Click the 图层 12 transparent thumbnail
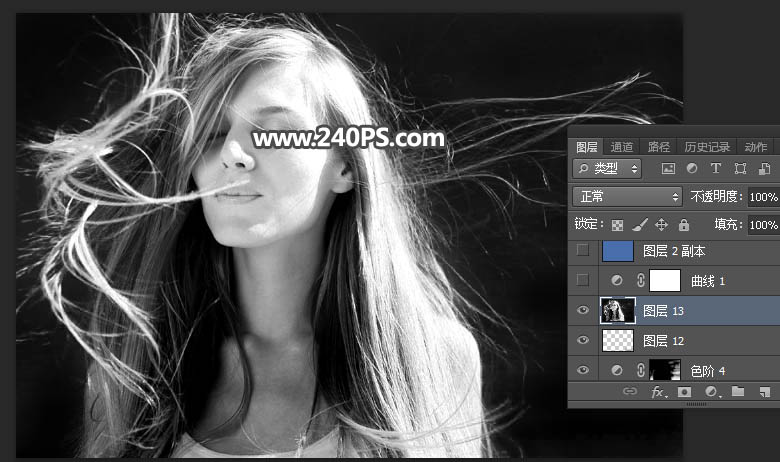 click(x=618, y=341)
